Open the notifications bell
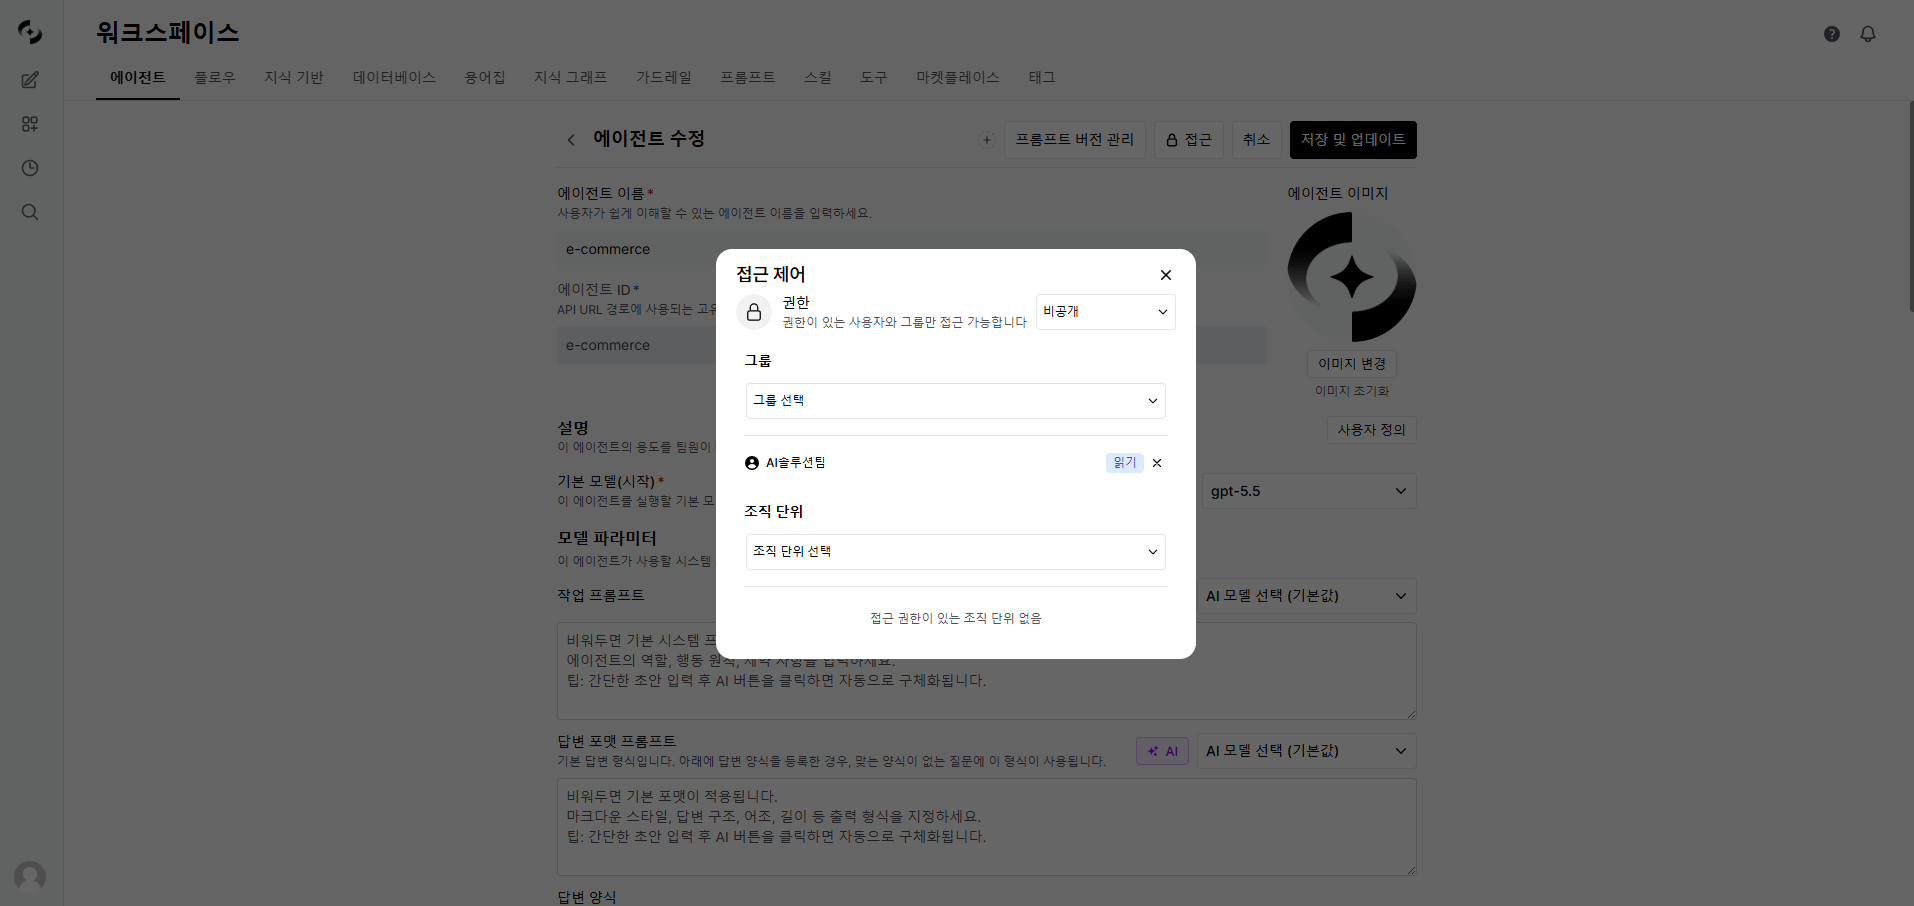The width and height of the screenshot is (1914, 906). pos(1868,34)
